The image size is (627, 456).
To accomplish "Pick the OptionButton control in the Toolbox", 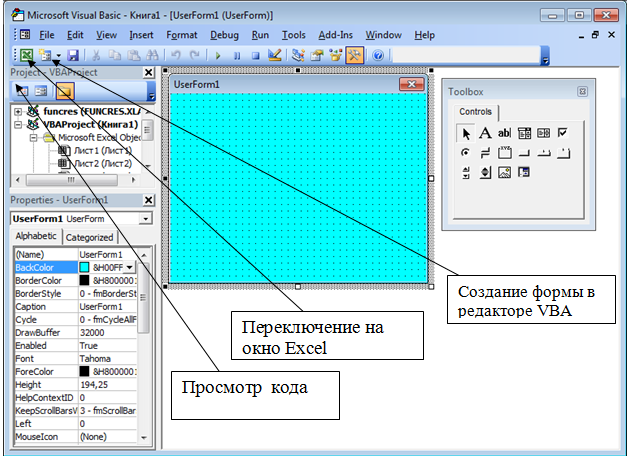I will (x=465, y=153).
